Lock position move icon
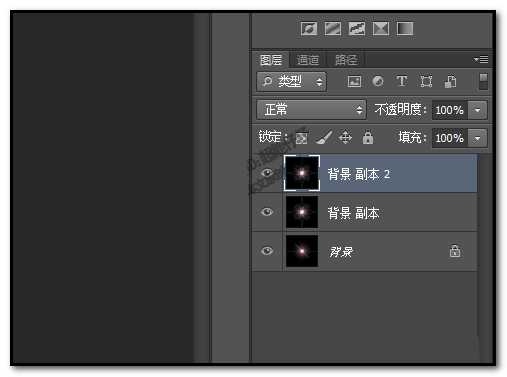Screen dimensions: 507x377 345,137
